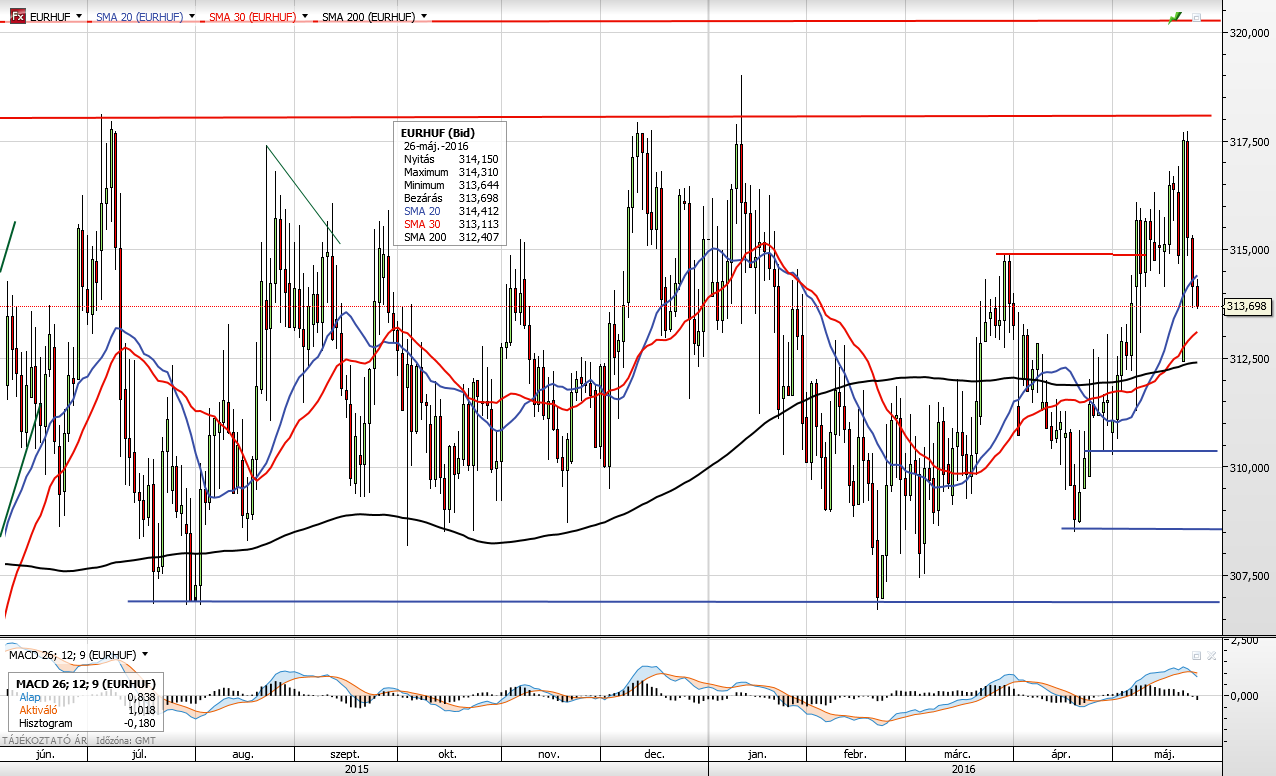Click the 'júl.' month on time axis

click(140, 755)
